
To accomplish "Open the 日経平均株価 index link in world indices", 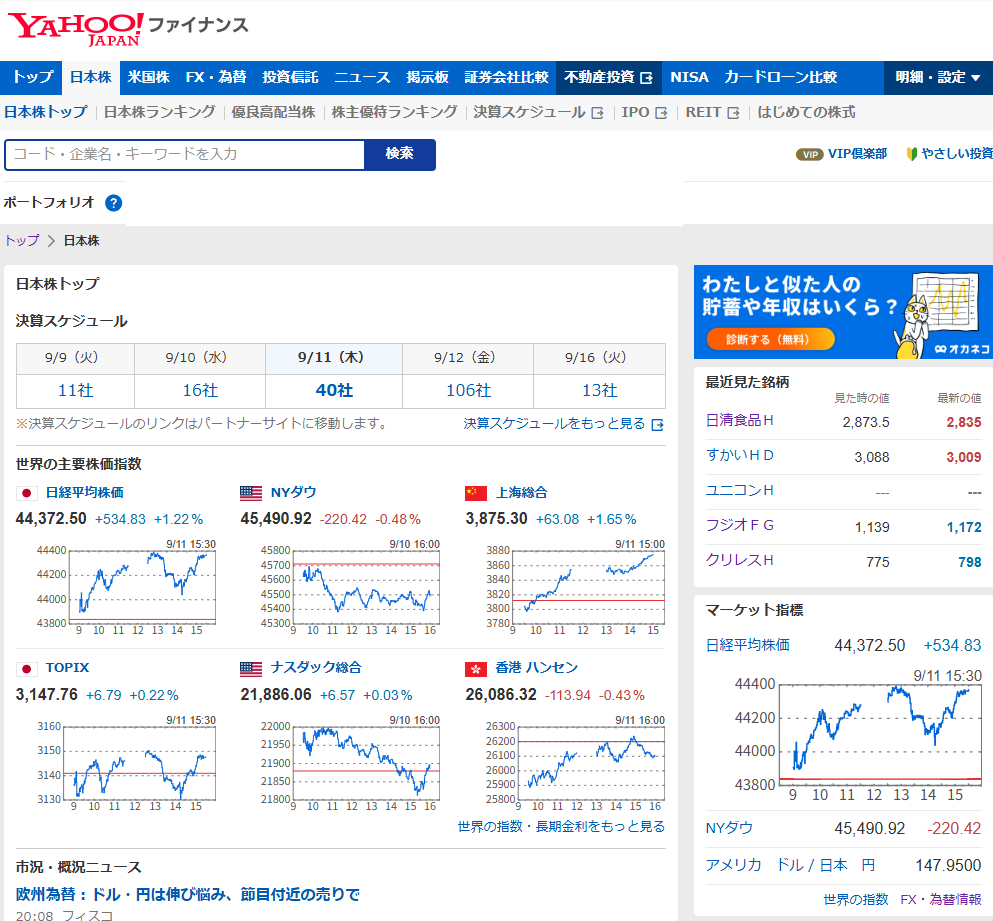I will pos(85,493).
